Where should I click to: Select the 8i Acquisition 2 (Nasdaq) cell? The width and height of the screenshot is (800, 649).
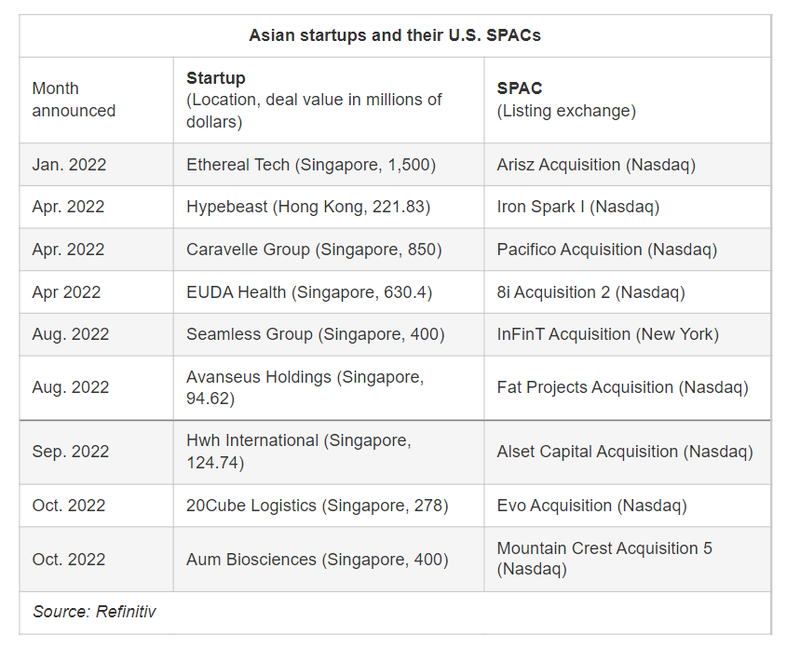click(x=591, y=292)
